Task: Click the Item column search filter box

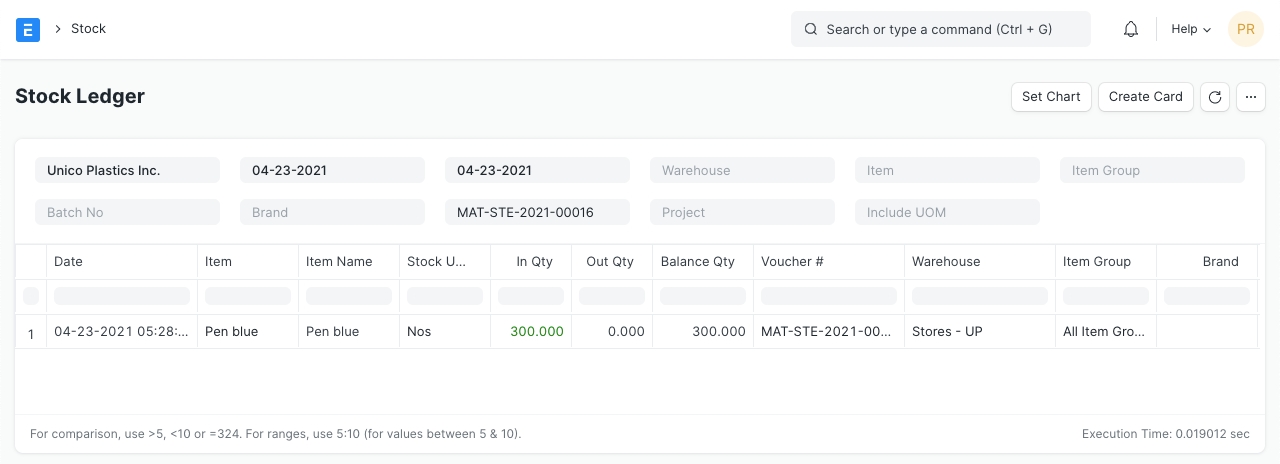Action: click(248, 296)
